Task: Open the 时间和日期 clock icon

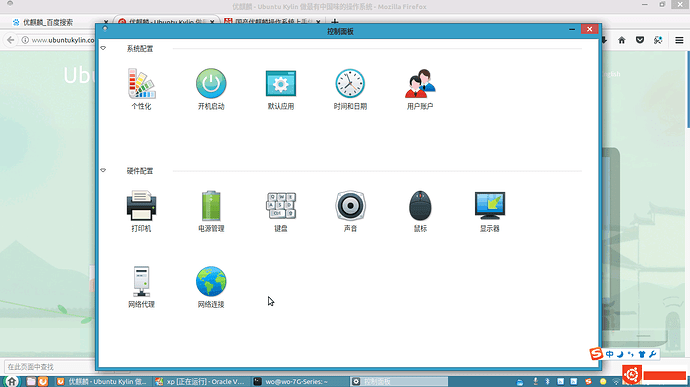Action: (x=350, y=88)
